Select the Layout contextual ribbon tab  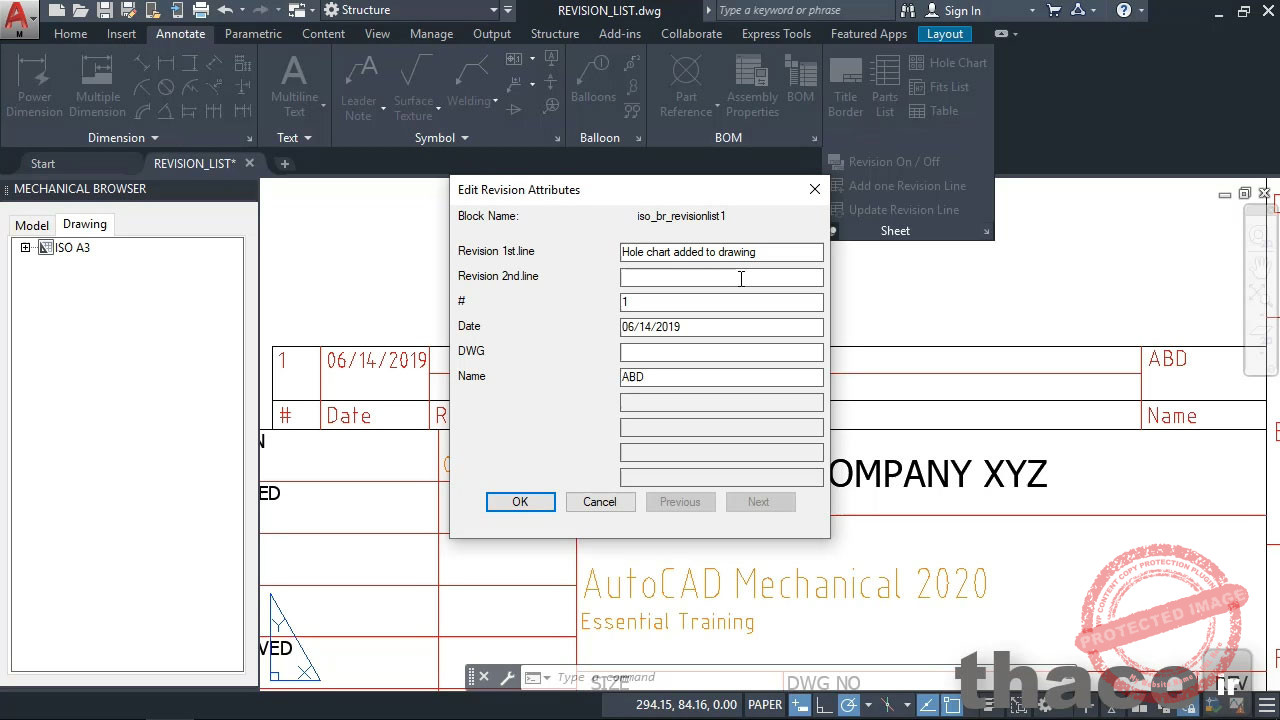[x=945, y=33]
